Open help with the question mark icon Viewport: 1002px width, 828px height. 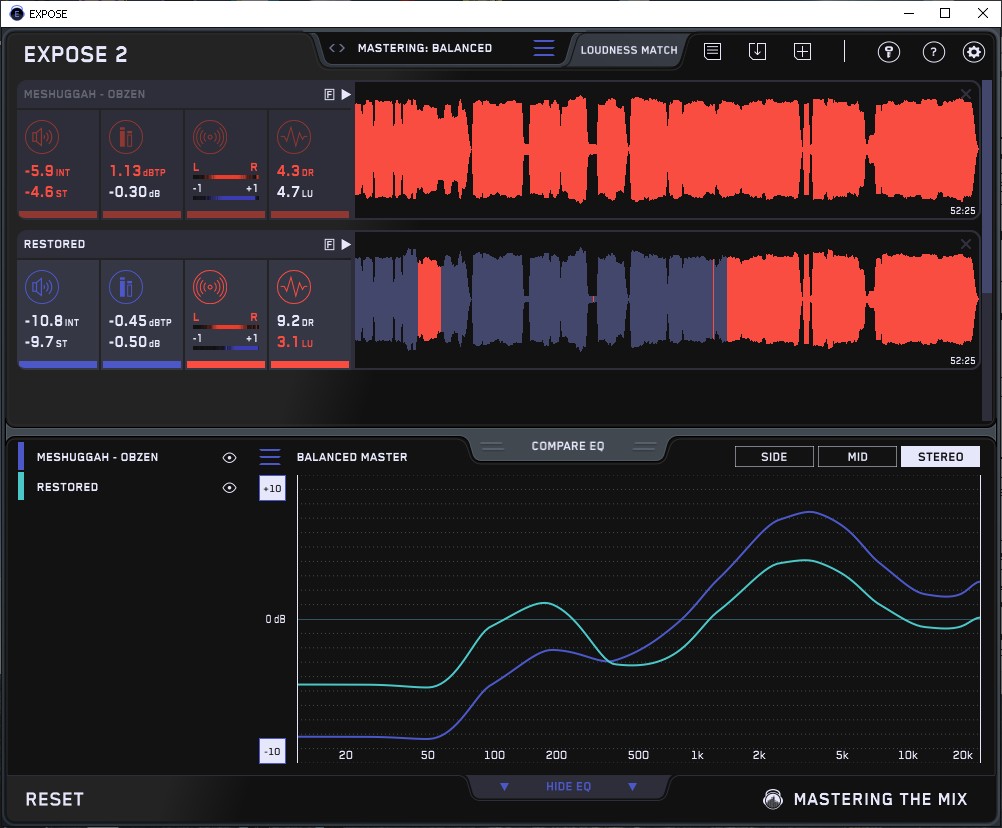[x=934, y=52]
